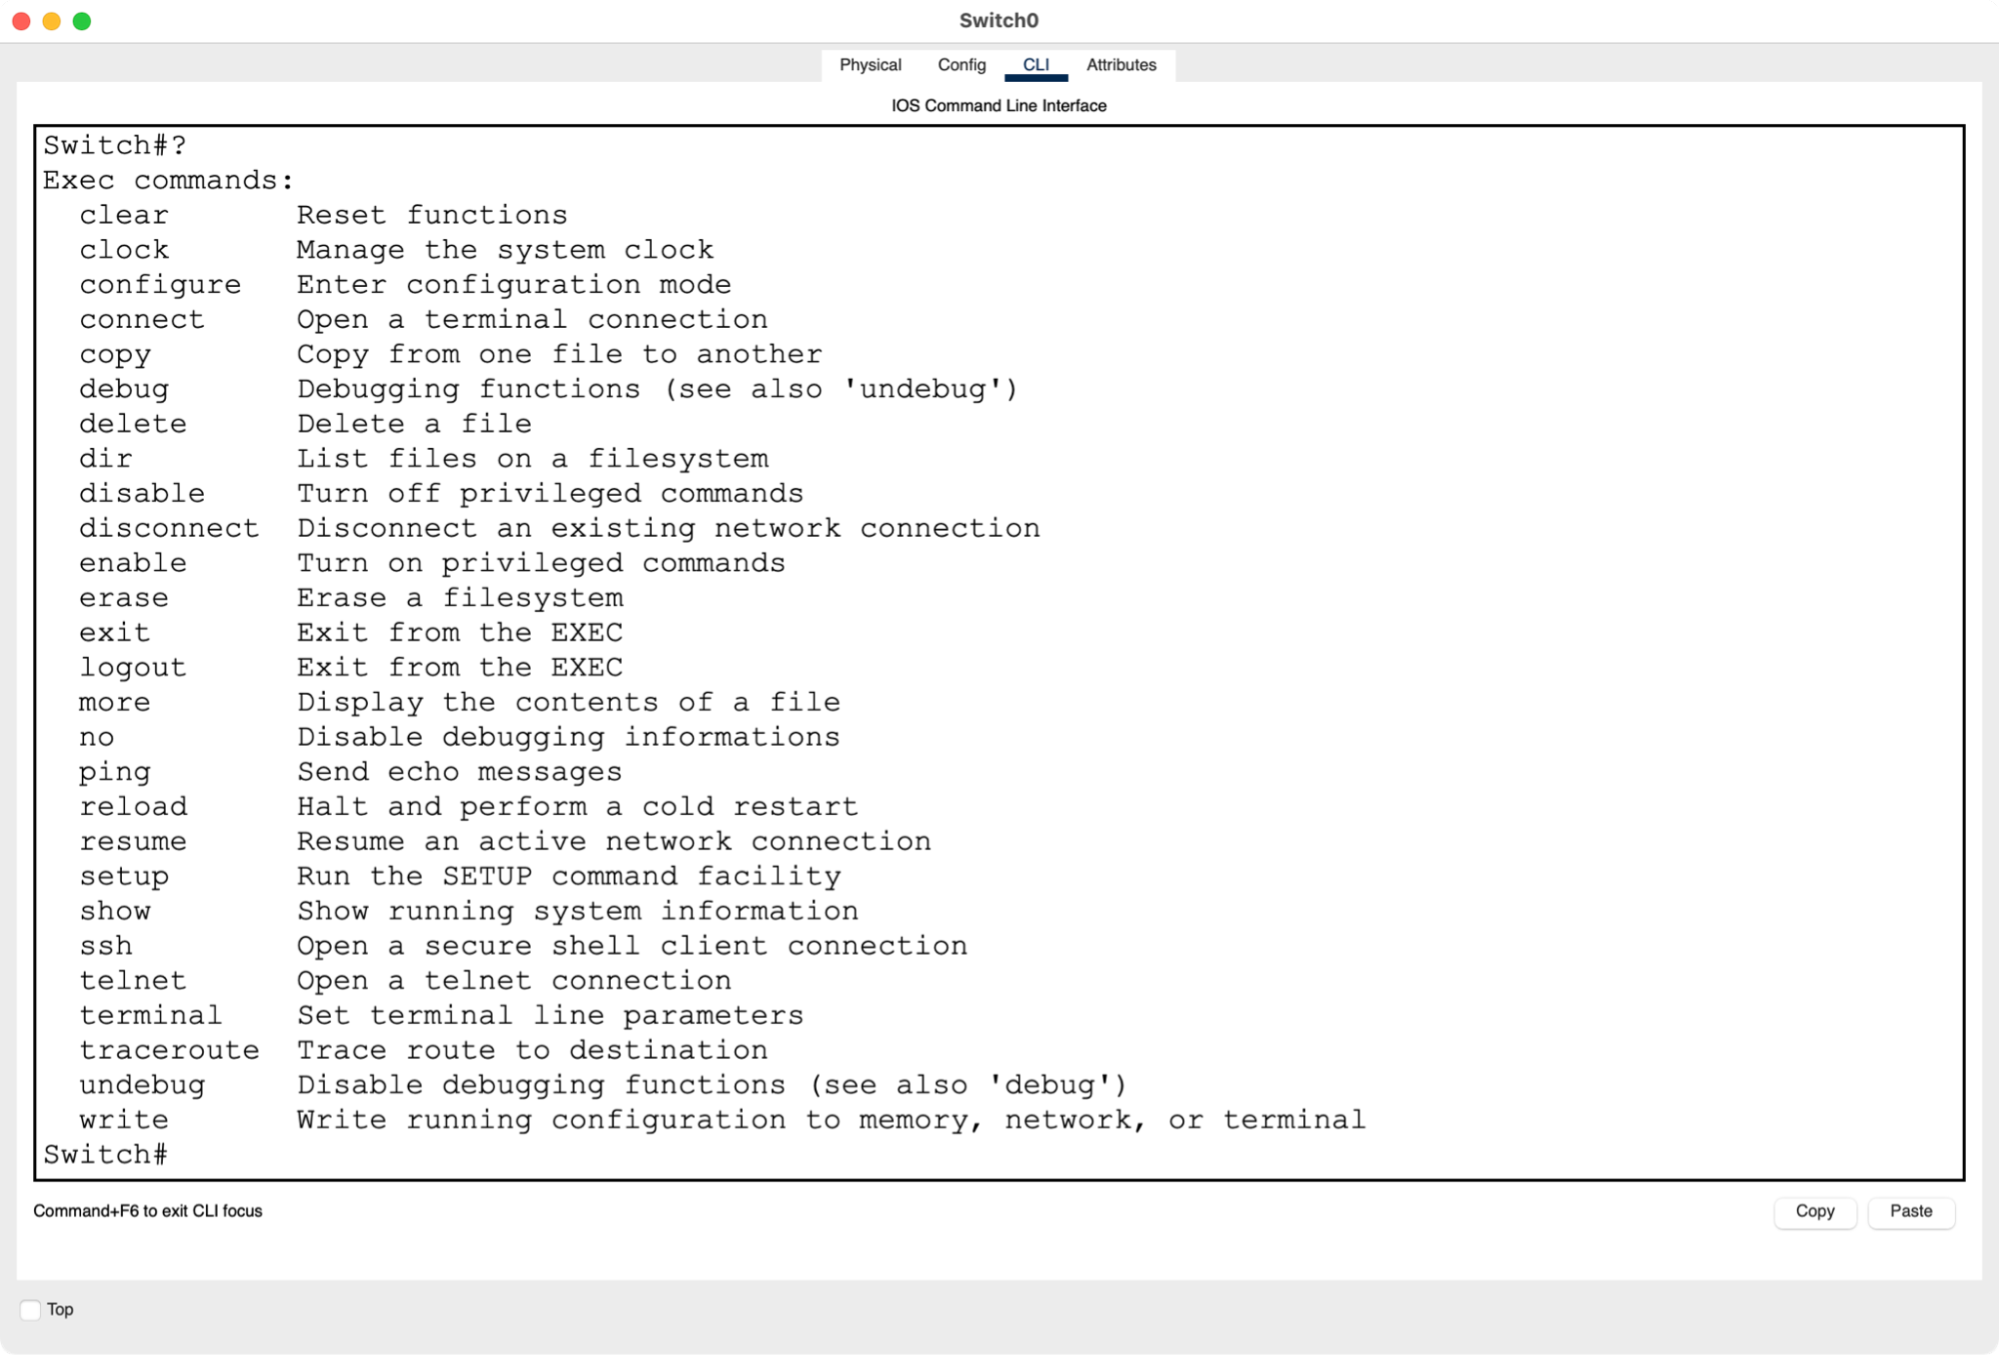The image size is (1999, 1355).
Task: Select the configure command text
Action: pyautogui.click(x=160, y=284)
